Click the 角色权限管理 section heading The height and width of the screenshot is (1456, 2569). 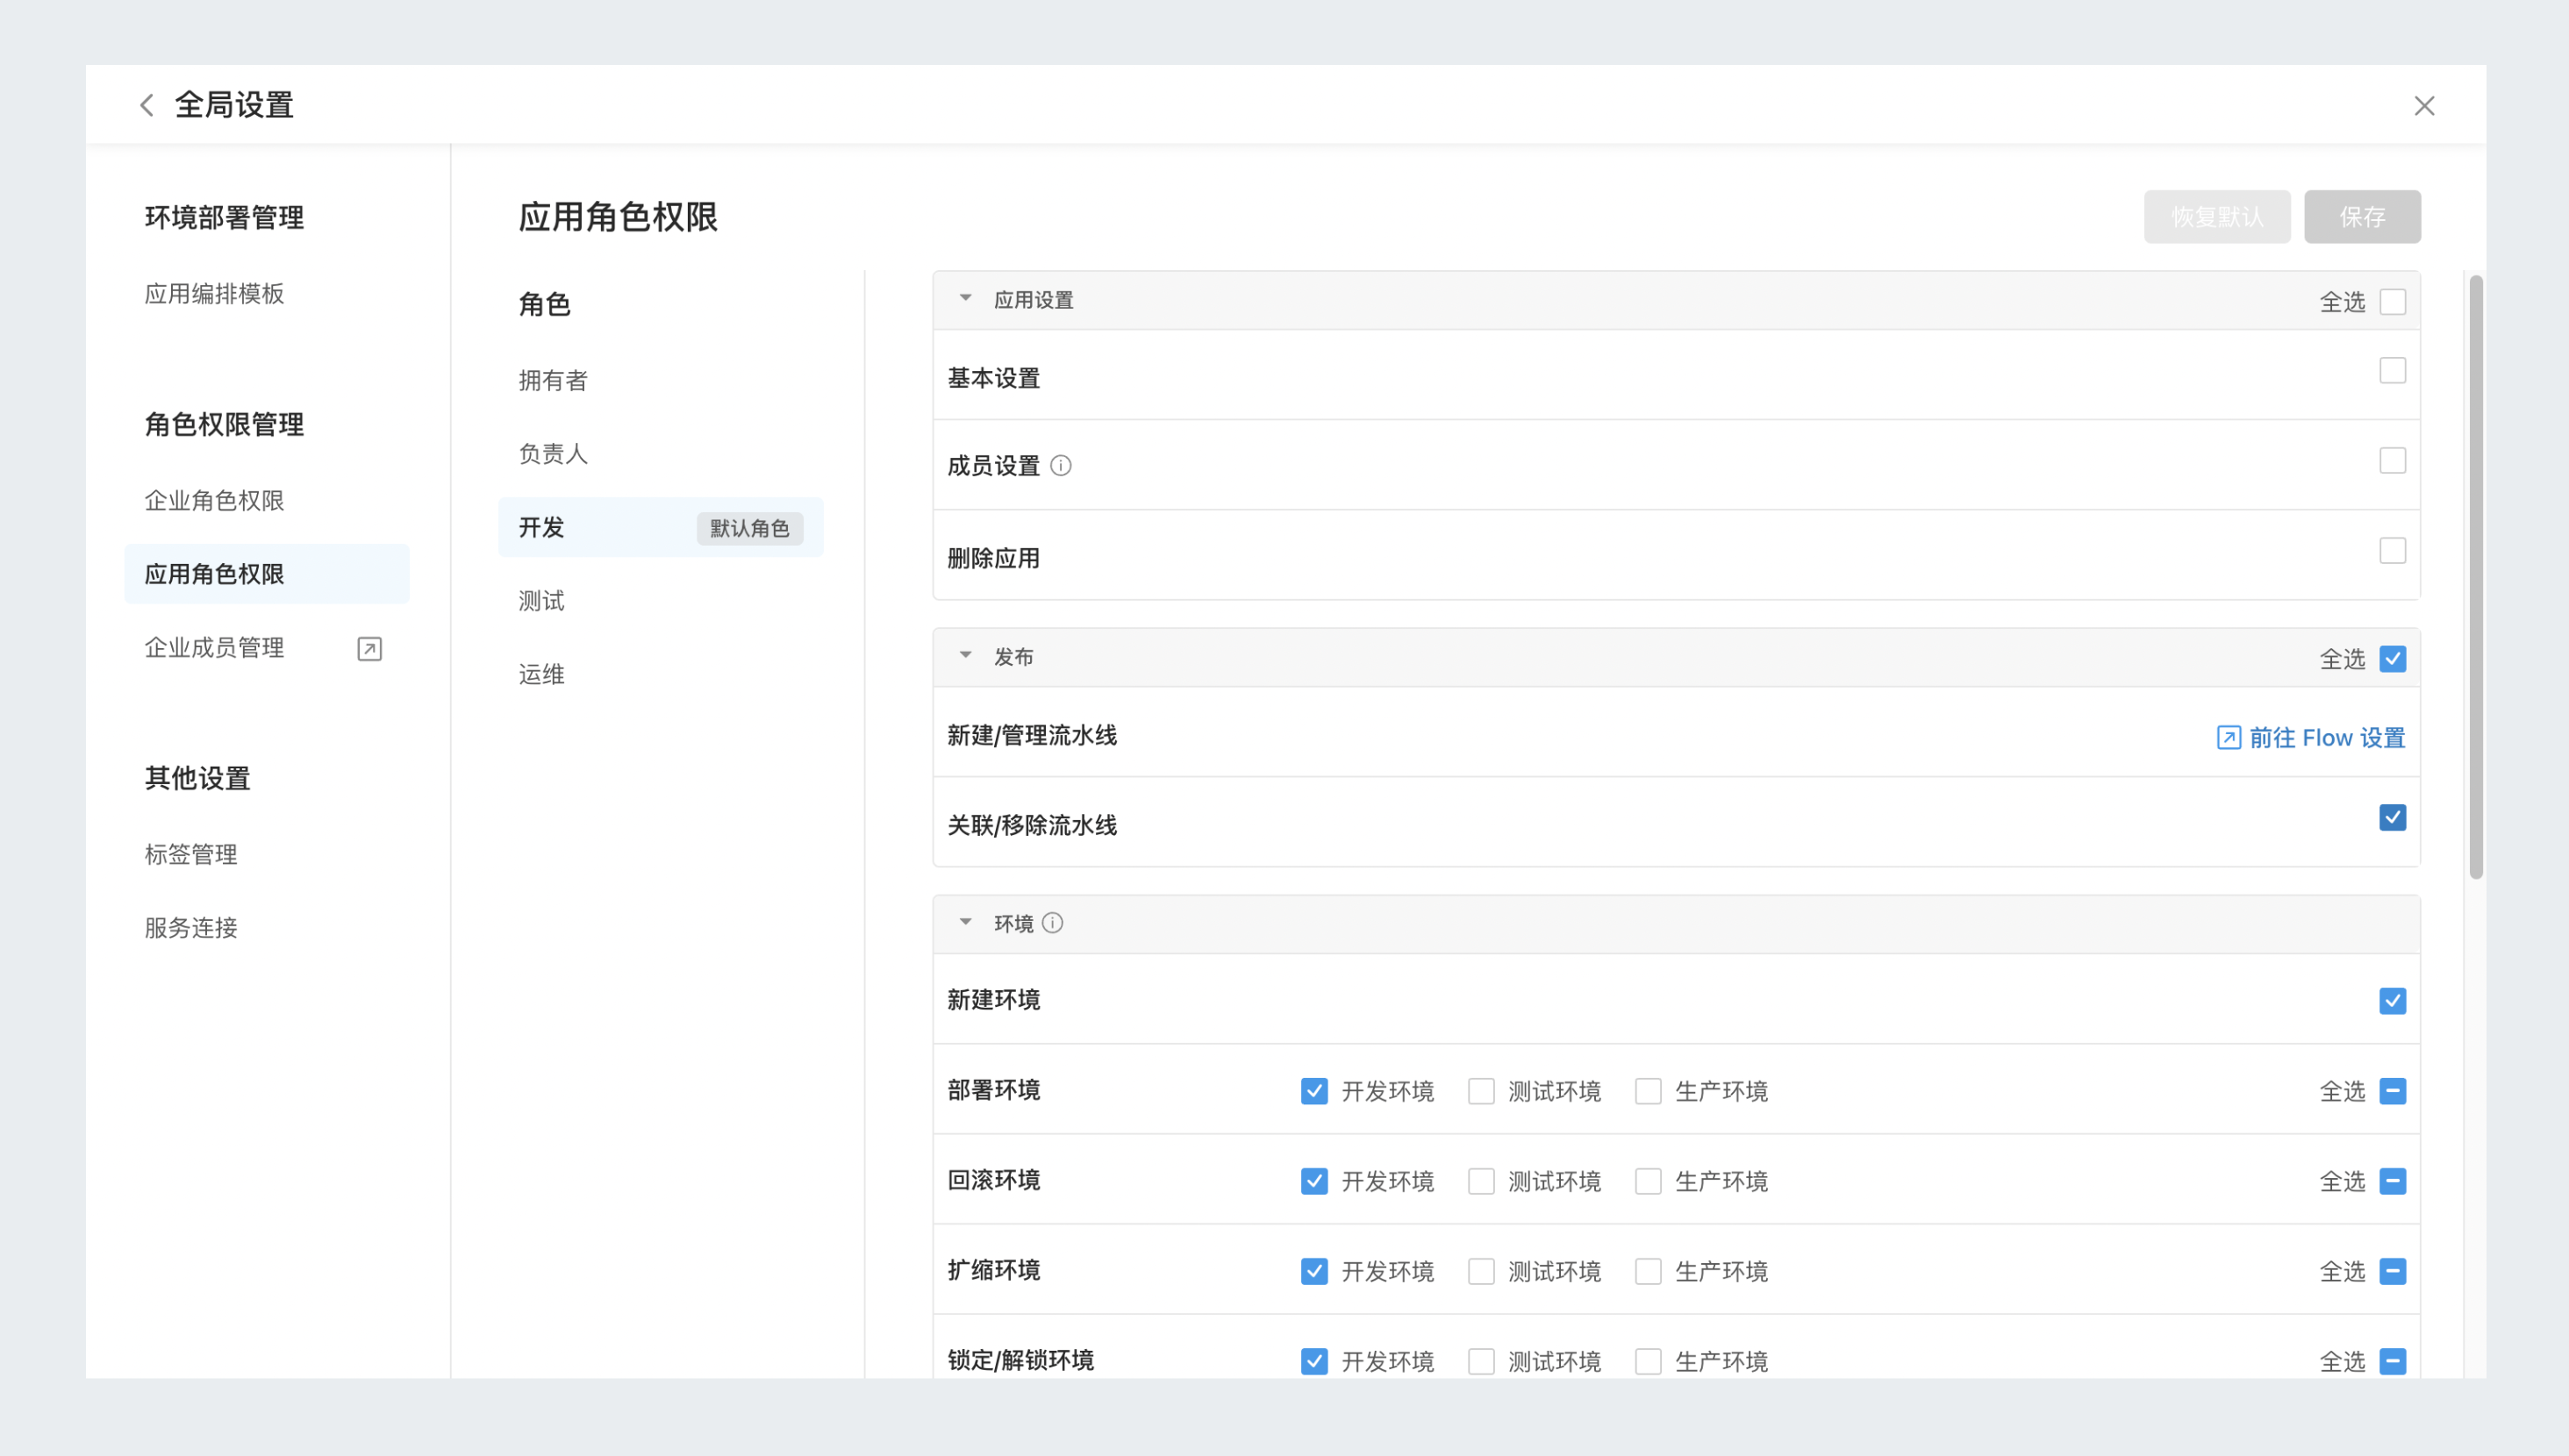pyautogui.click(x=224, y=425)
